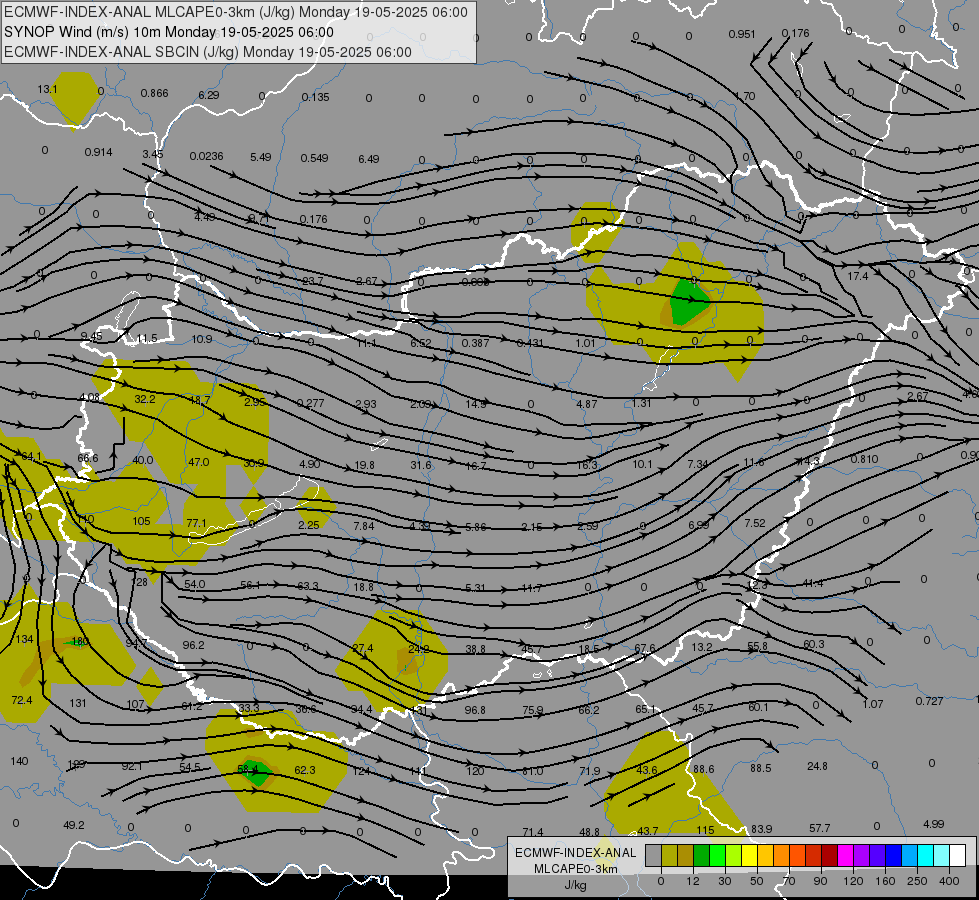
Task: Click the map value 17.4
Action: [858, 276]
